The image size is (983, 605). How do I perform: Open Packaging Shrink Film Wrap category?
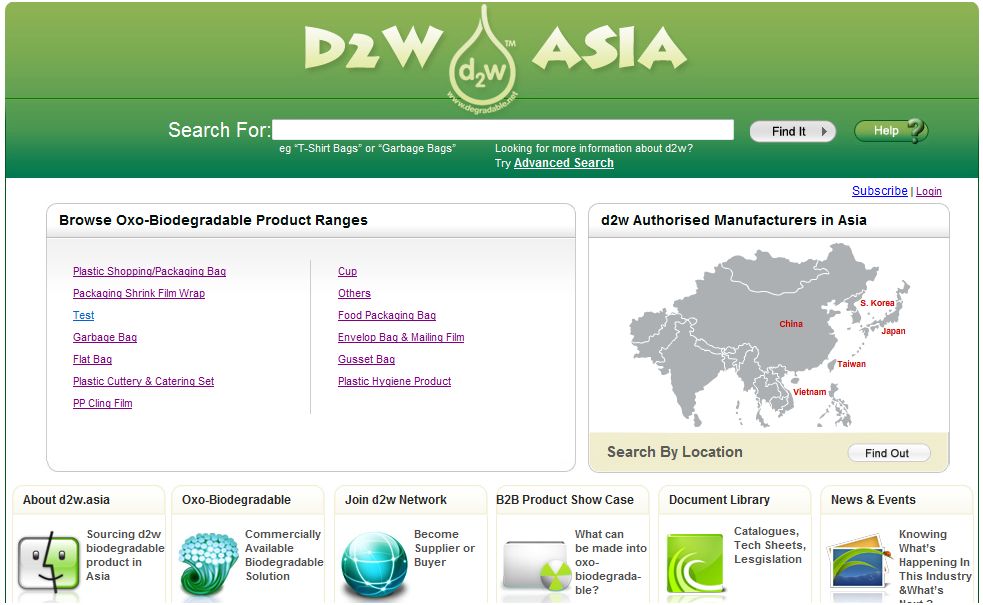[x=139, y=293]
